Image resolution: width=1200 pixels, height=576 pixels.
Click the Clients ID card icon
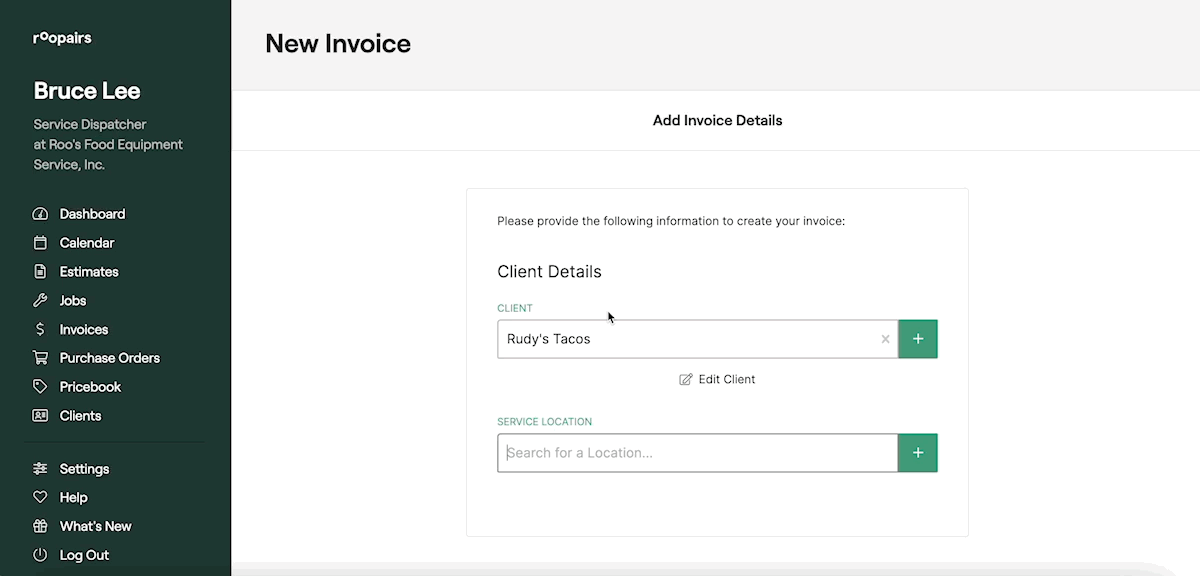pyautogui.click(x=40, y=416)
